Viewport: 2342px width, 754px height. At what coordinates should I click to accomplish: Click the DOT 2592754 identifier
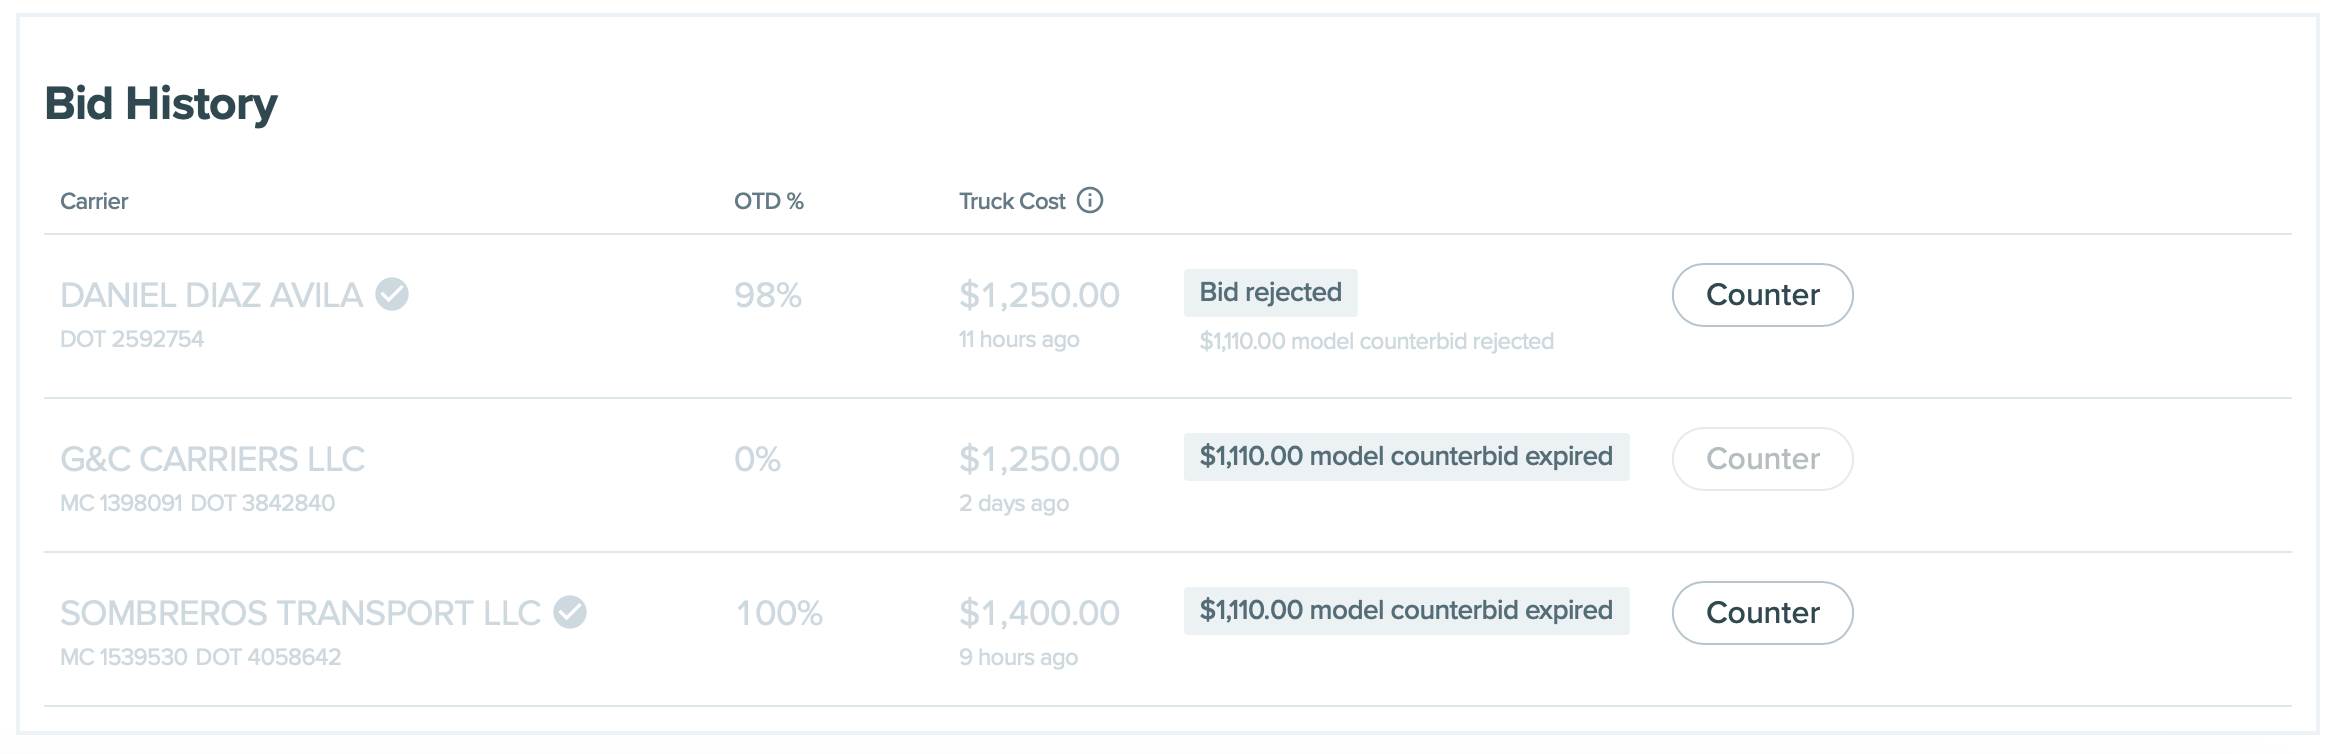(x=132, y=340)
